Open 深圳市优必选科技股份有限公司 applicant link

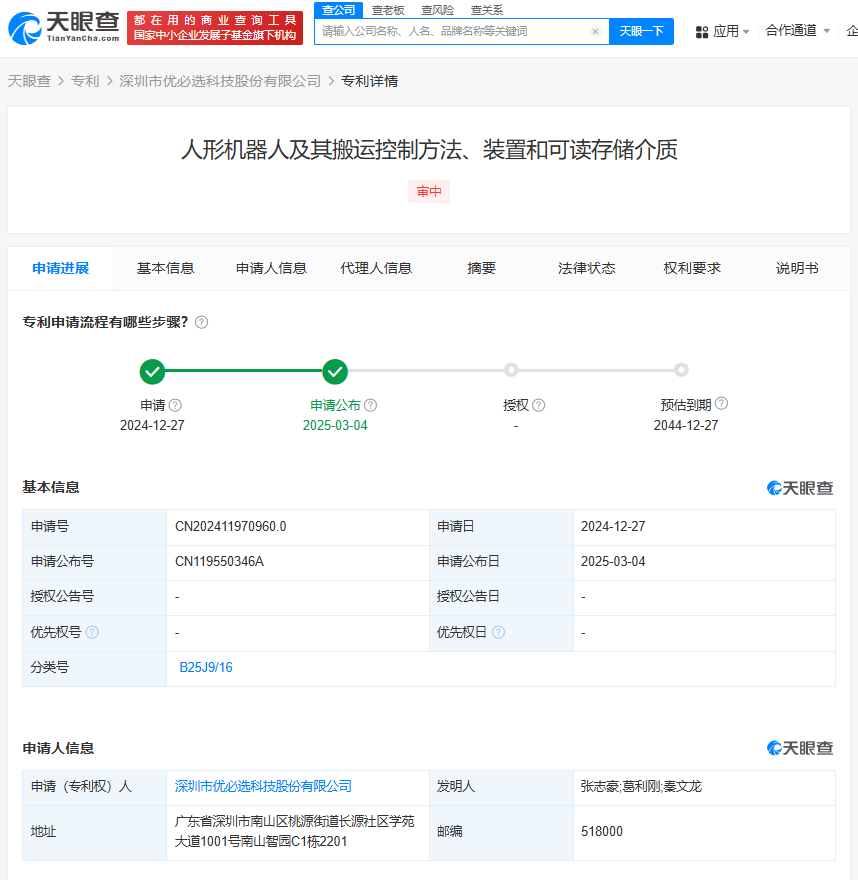[263, 786]
